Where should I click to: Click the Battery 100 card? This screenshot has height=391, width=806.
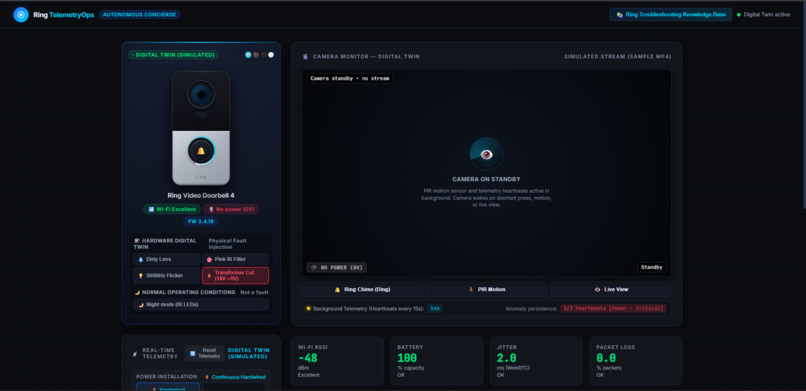tap(436, 361)
